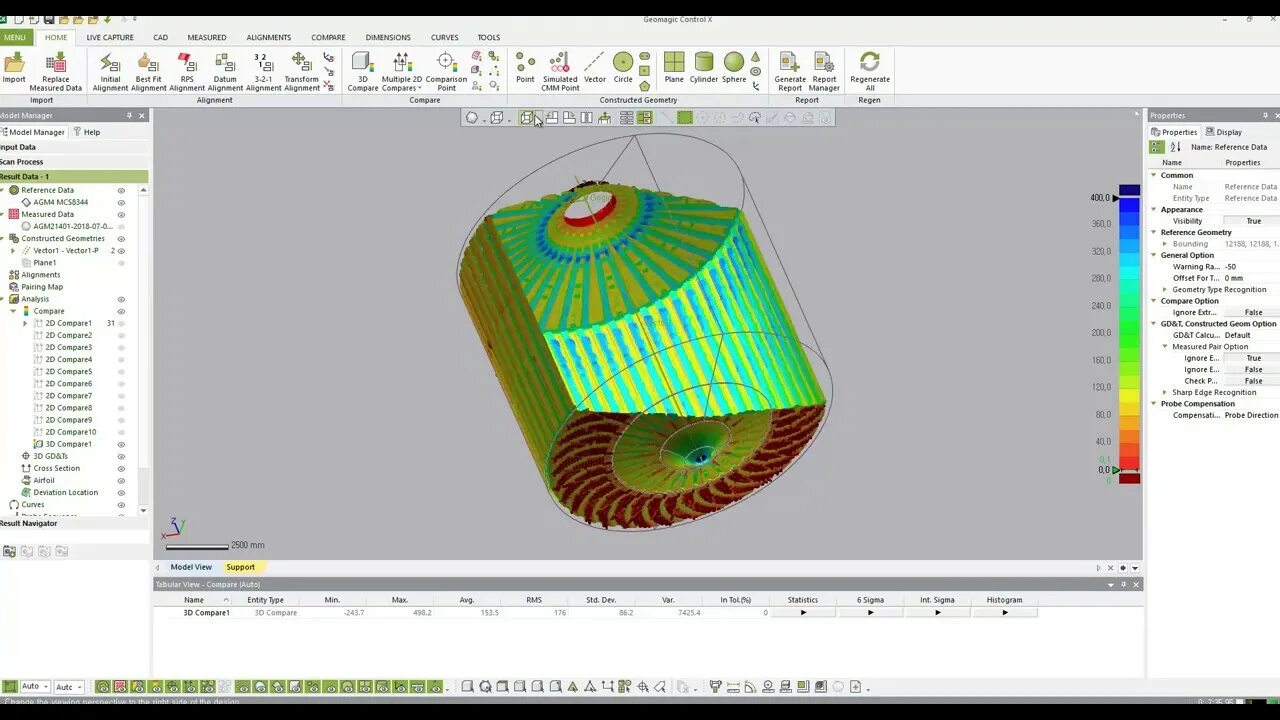
Task: Create a constructed Vector
Action: (x=595, y=68)
